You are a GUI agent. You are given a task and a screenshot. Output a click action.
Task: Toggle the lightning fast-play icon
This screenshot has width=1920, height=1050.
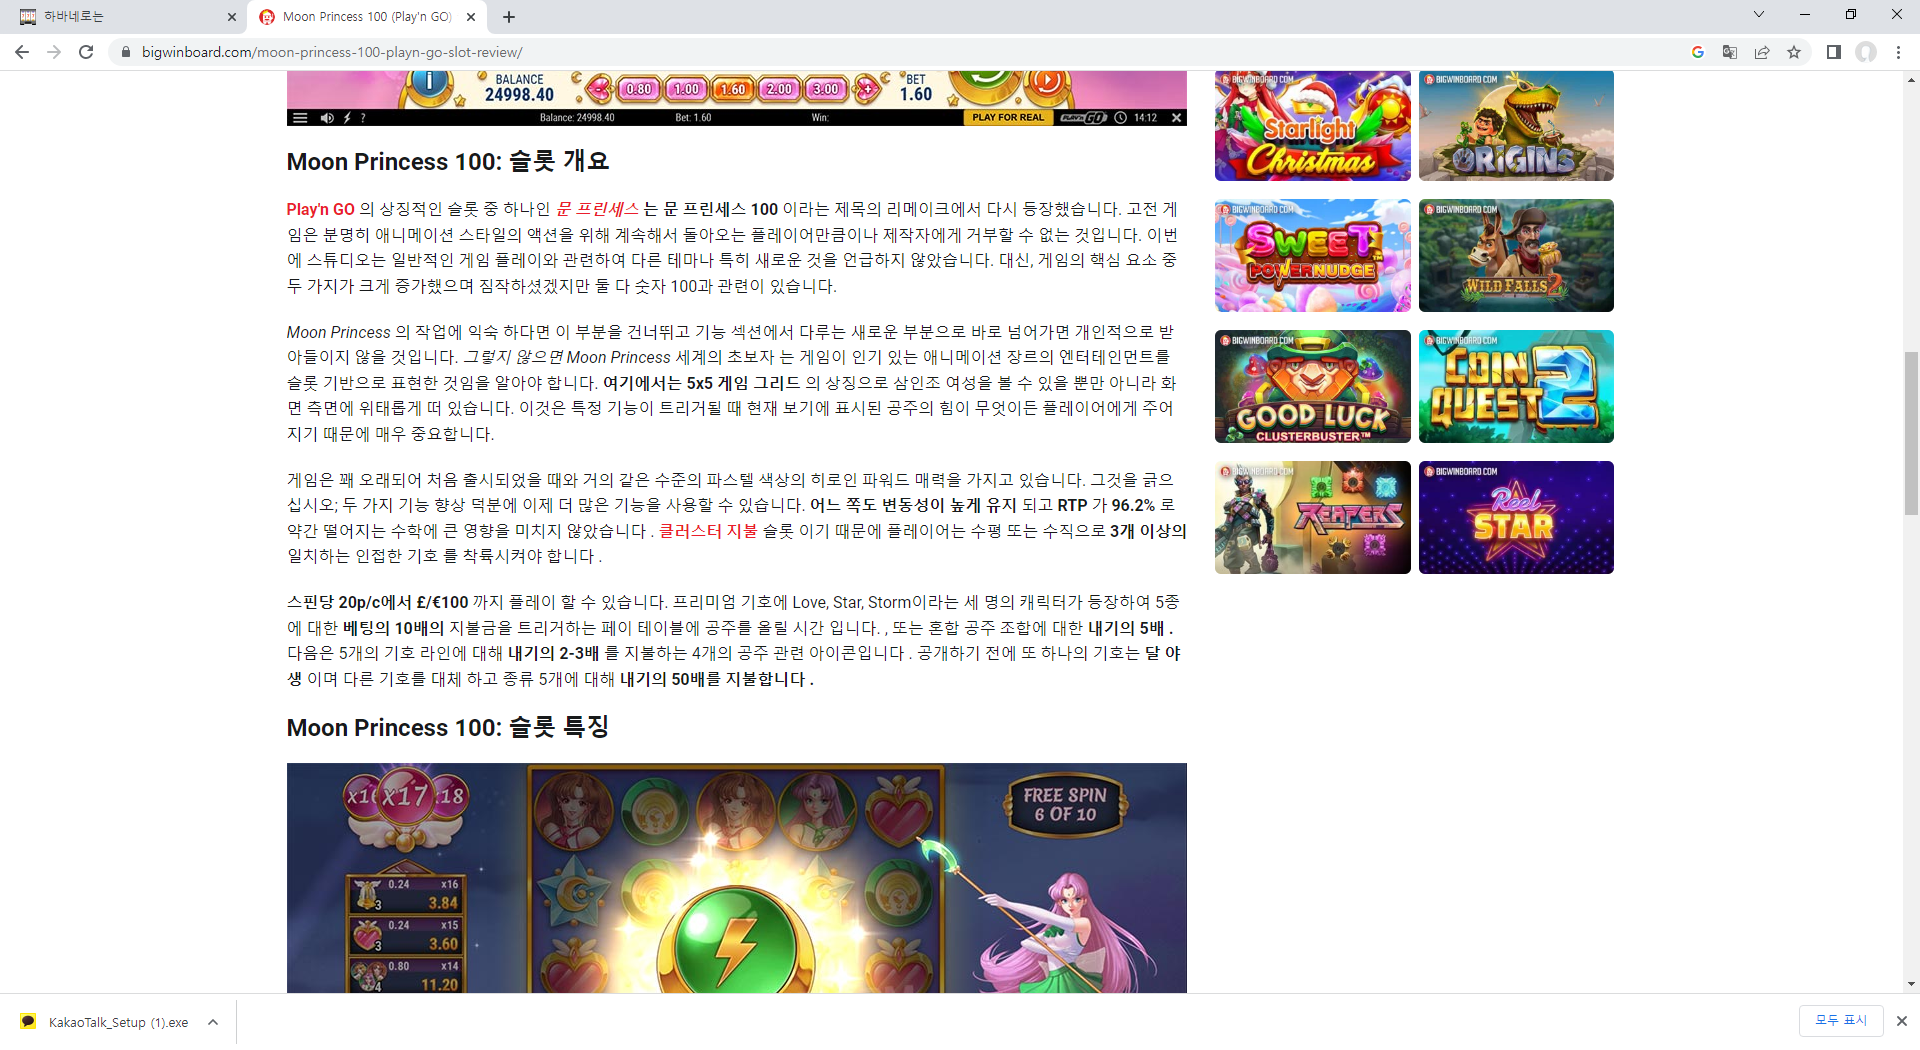point(347,118)
